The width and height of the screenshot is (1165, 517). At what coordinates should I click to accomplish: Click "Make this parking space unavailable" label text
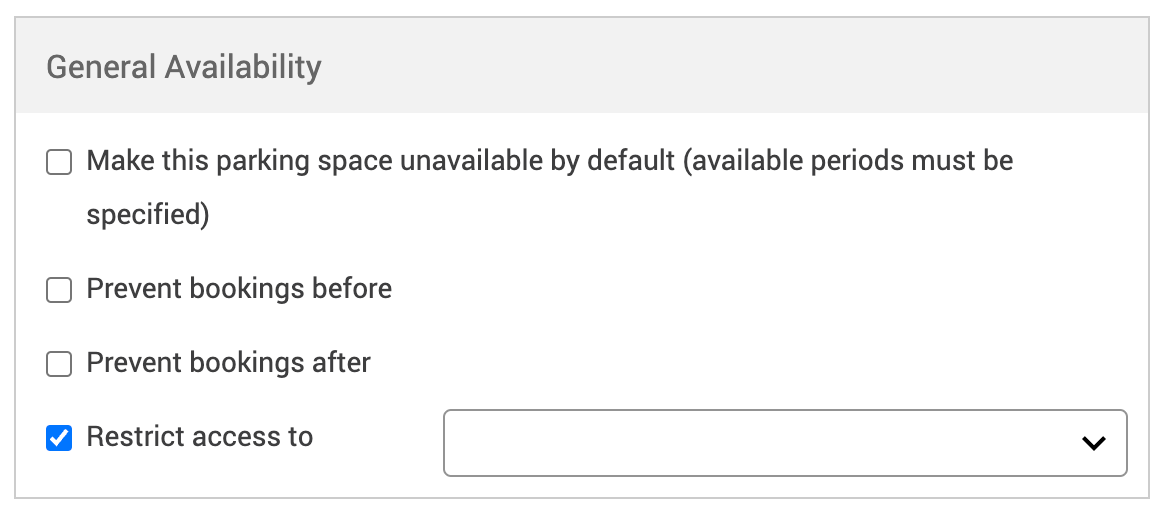coord(240,161)
